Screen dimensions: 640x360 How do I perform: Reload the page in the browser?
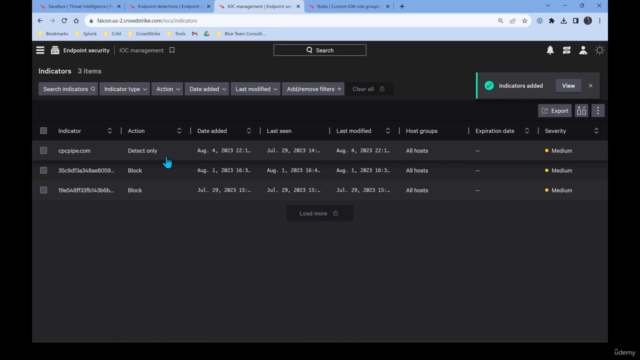click(x=64, y=20)
